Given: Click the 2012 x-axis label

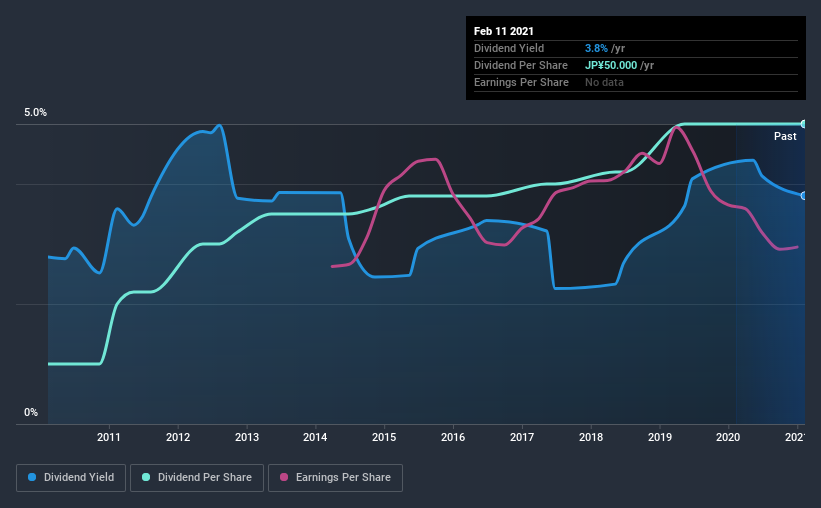Looking at the screenshot, I should tap(178, 437).
